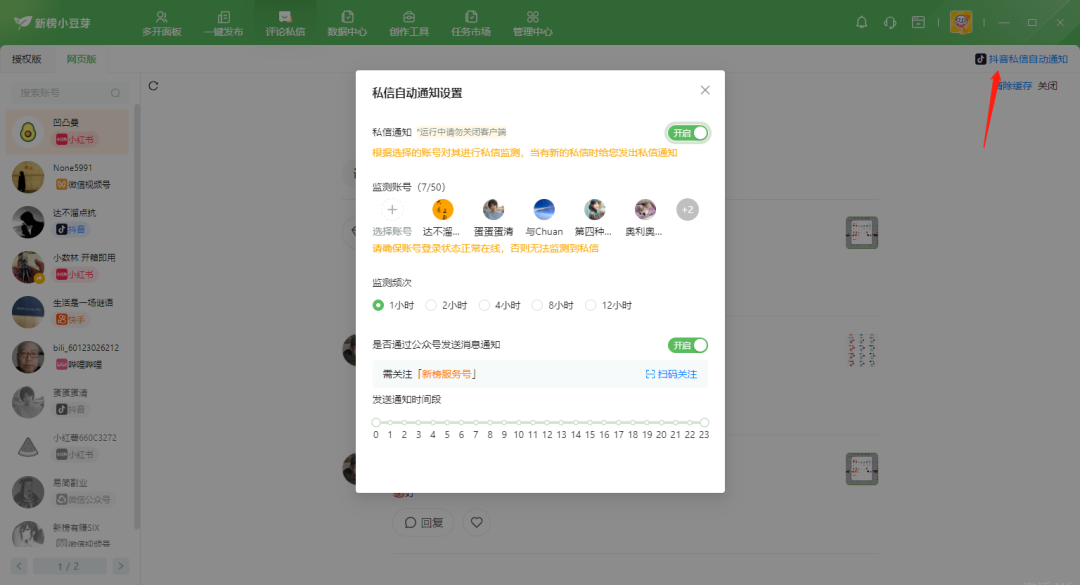Select 新榜有赚SIX account
1080x585 pixels.
coord(68,535)
